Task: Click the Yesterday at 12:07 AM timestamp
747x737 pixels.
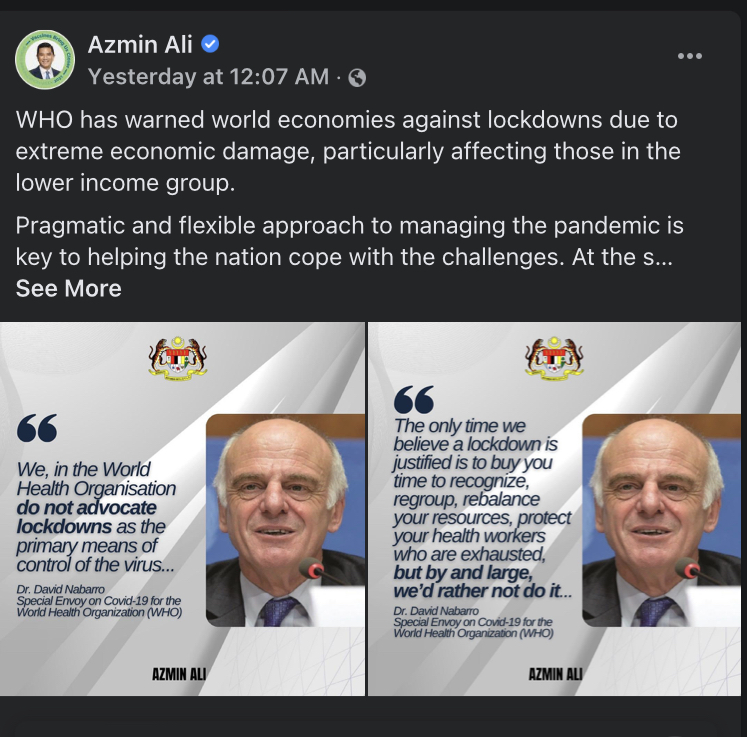Action: 208,76
